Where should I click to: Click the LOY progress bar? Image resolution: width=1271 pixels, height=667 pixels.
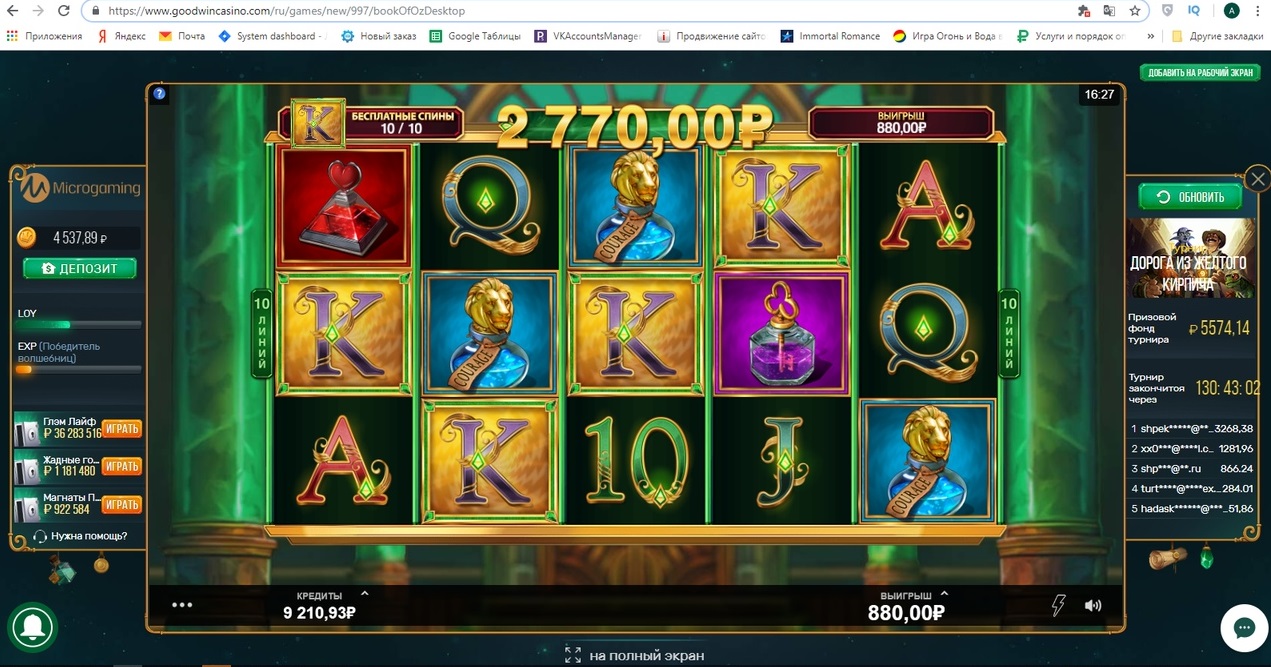pos(79,324)
